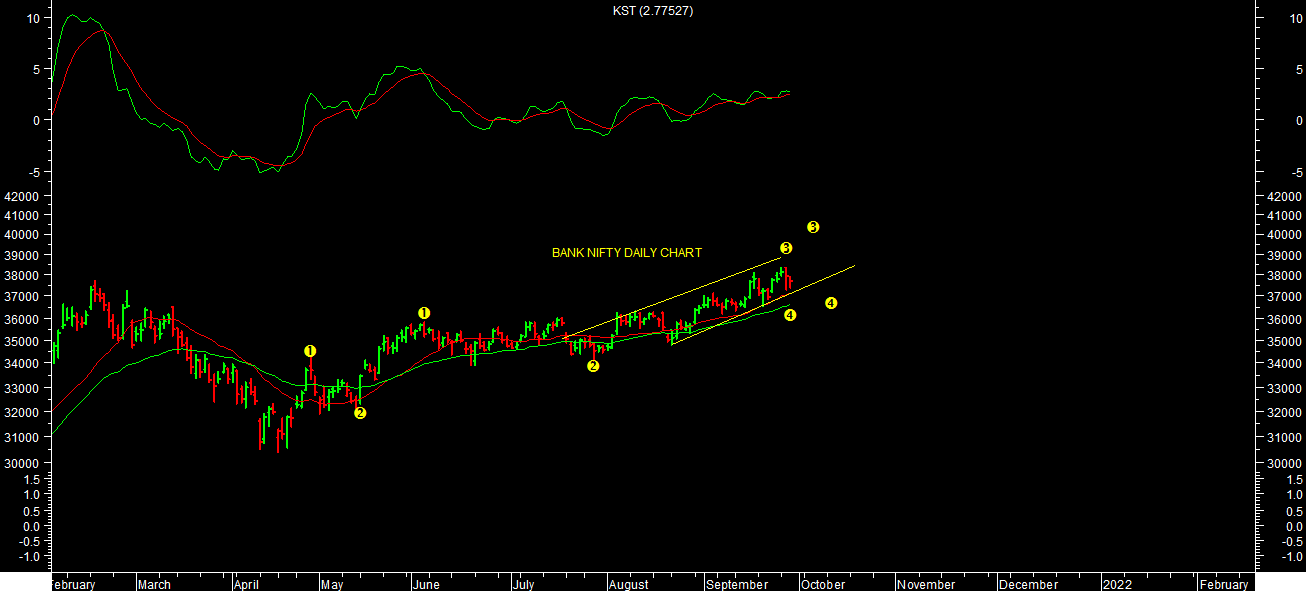Screen dimensions: 1306x591
Task: Click the 2022 year label on the time axis
Action: (x=1117, y=584)
